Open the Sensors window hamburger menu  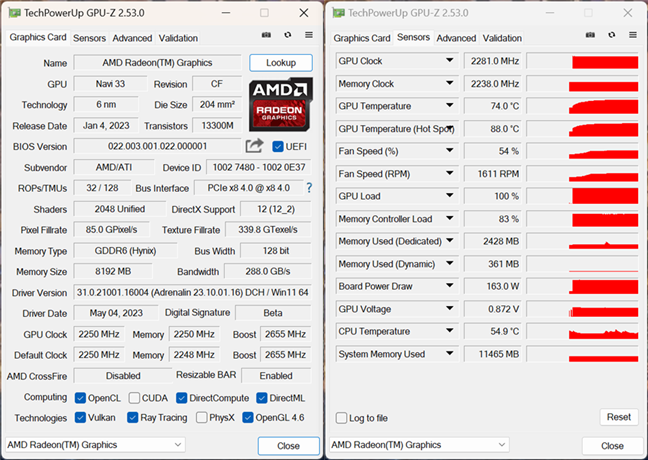[x=632, y=37]
